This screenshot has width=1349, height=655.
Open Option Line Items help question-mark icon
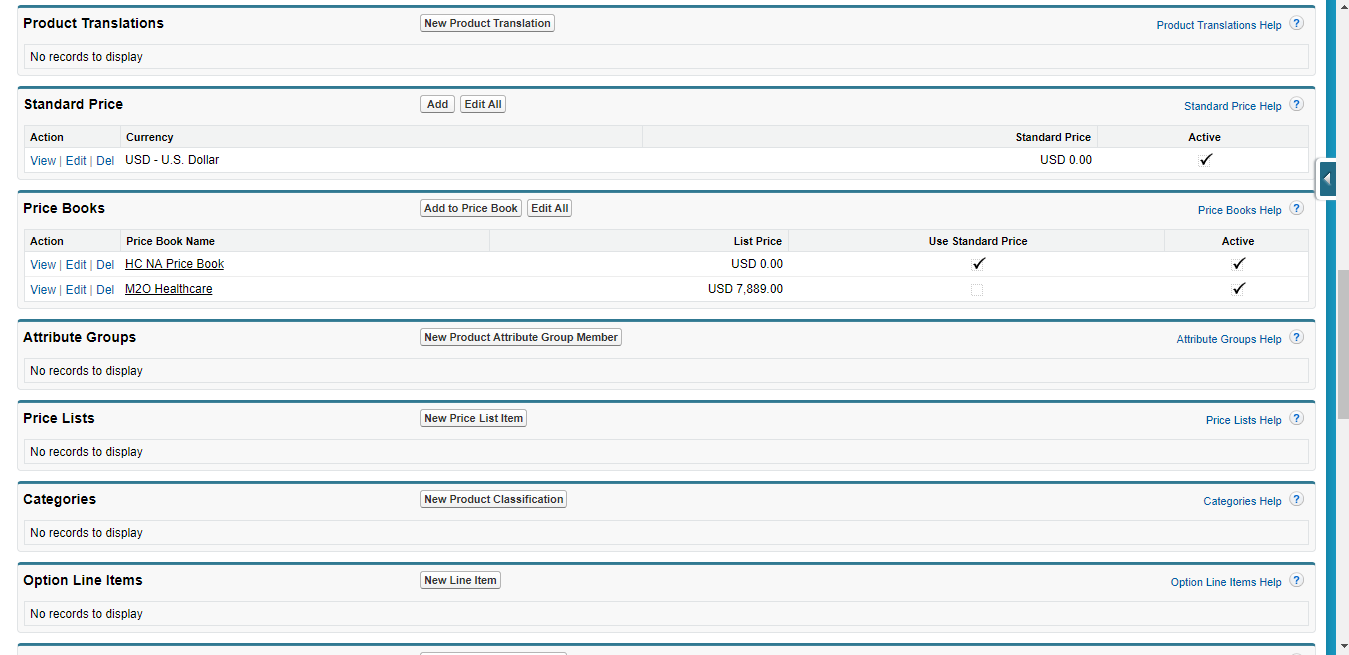1296,580
